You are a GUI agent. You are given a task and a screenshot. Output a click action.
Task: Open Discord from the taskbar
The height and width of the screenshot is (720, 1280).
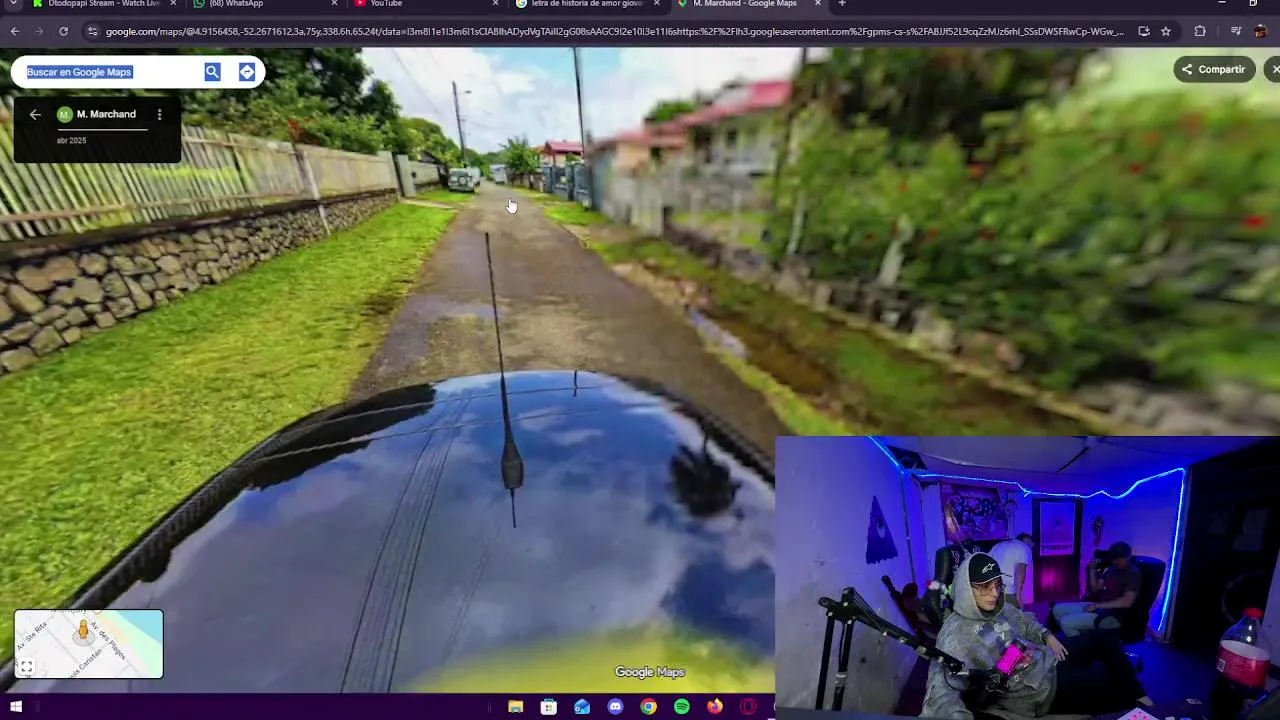pyautogui.click(x=615, y=707)
